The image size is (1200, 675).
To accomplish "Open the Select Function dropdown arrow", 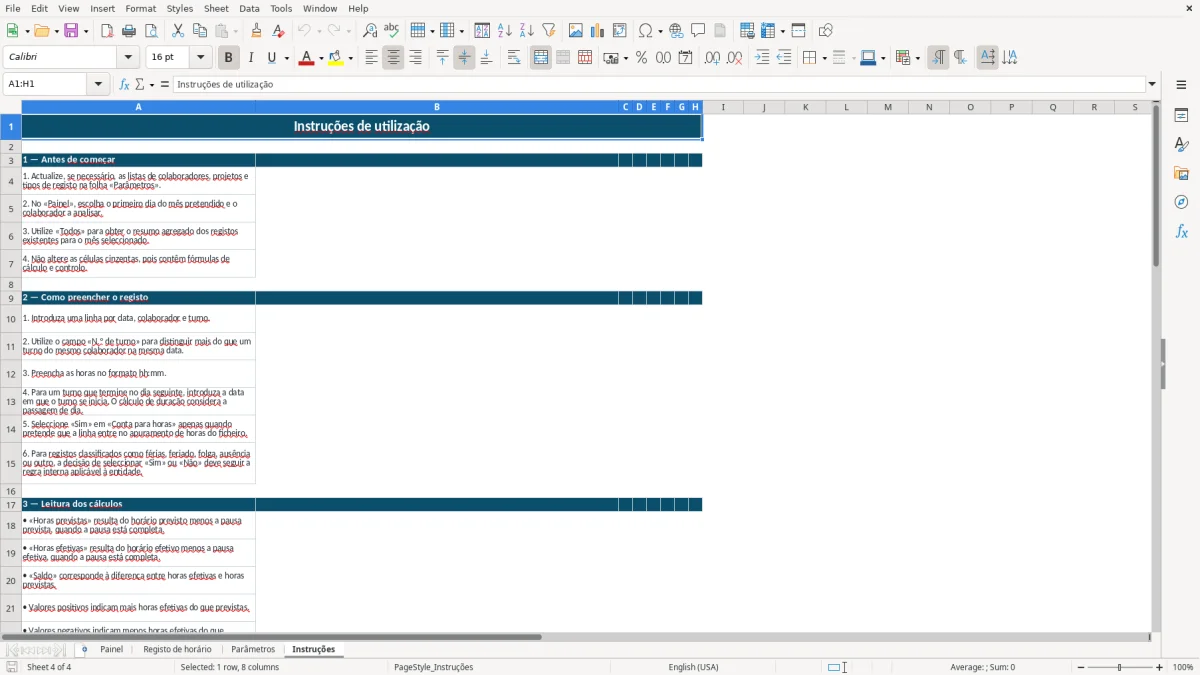I will (152, 85).
